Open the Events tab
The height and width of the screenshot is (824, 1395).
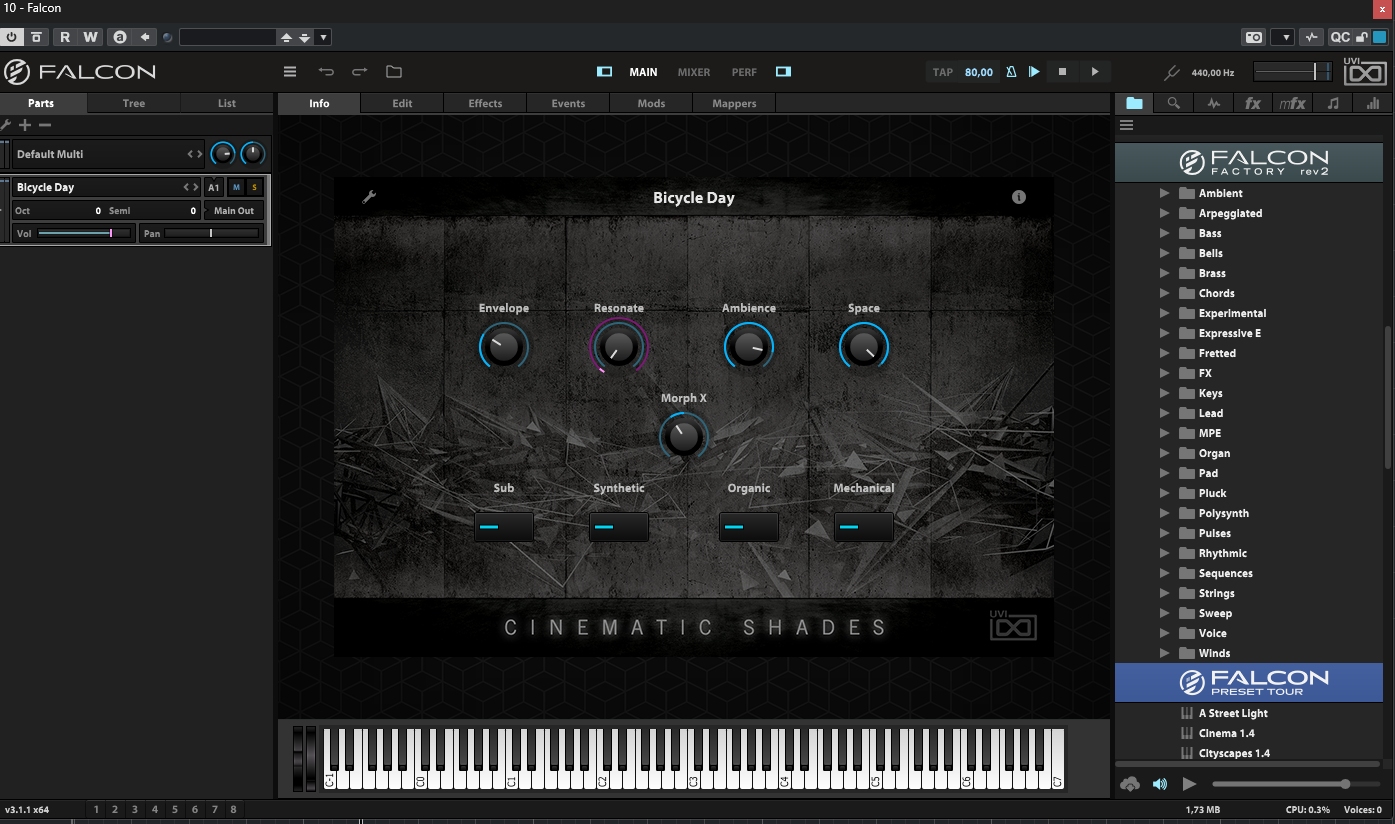(x=568, y=103)
